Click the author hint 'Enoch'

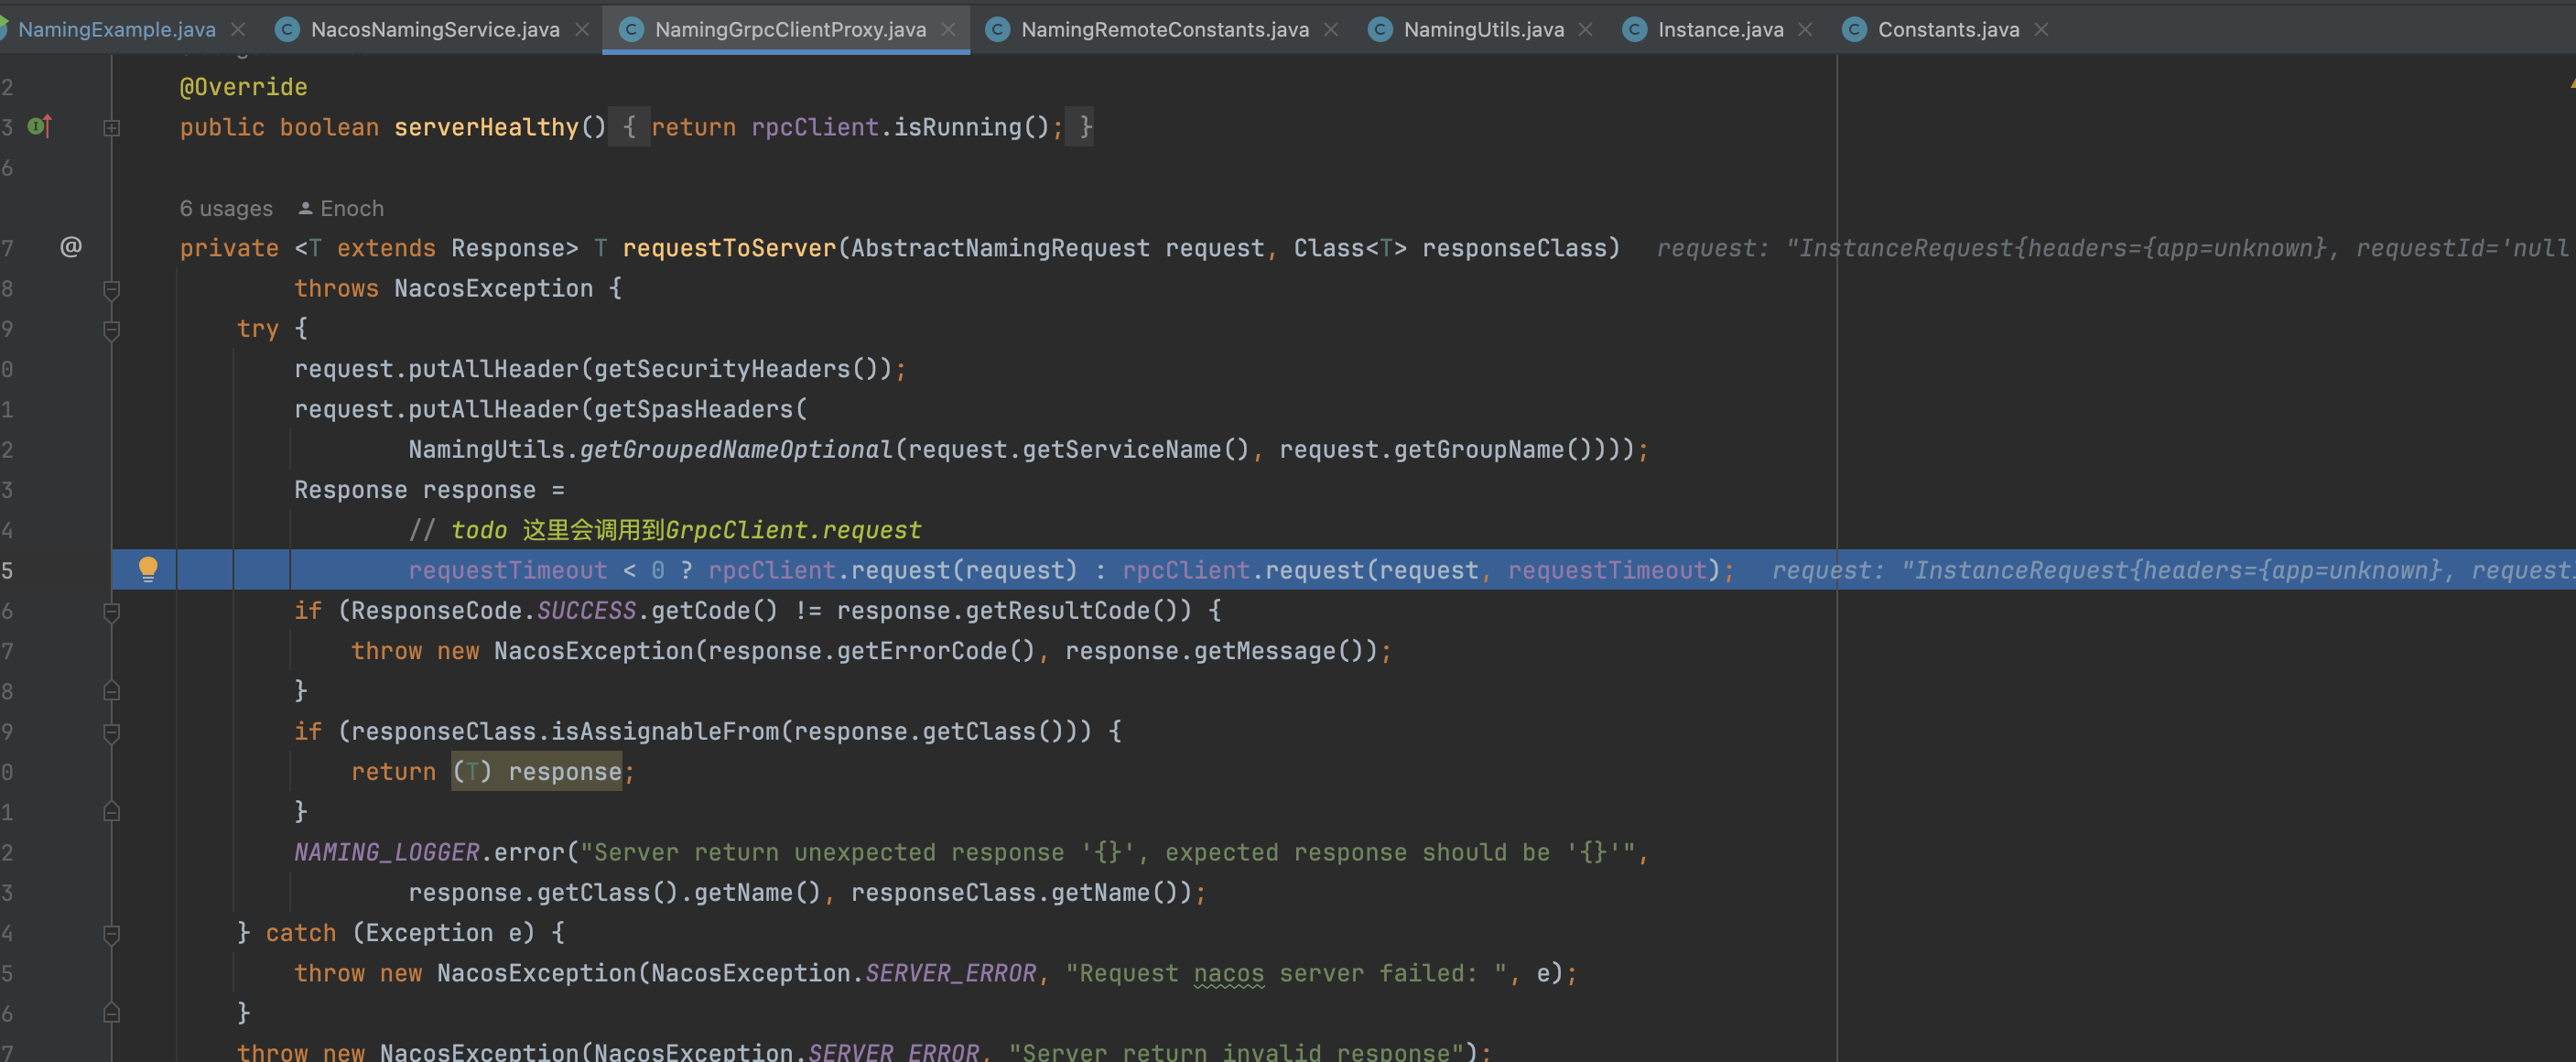pos(341,208)
